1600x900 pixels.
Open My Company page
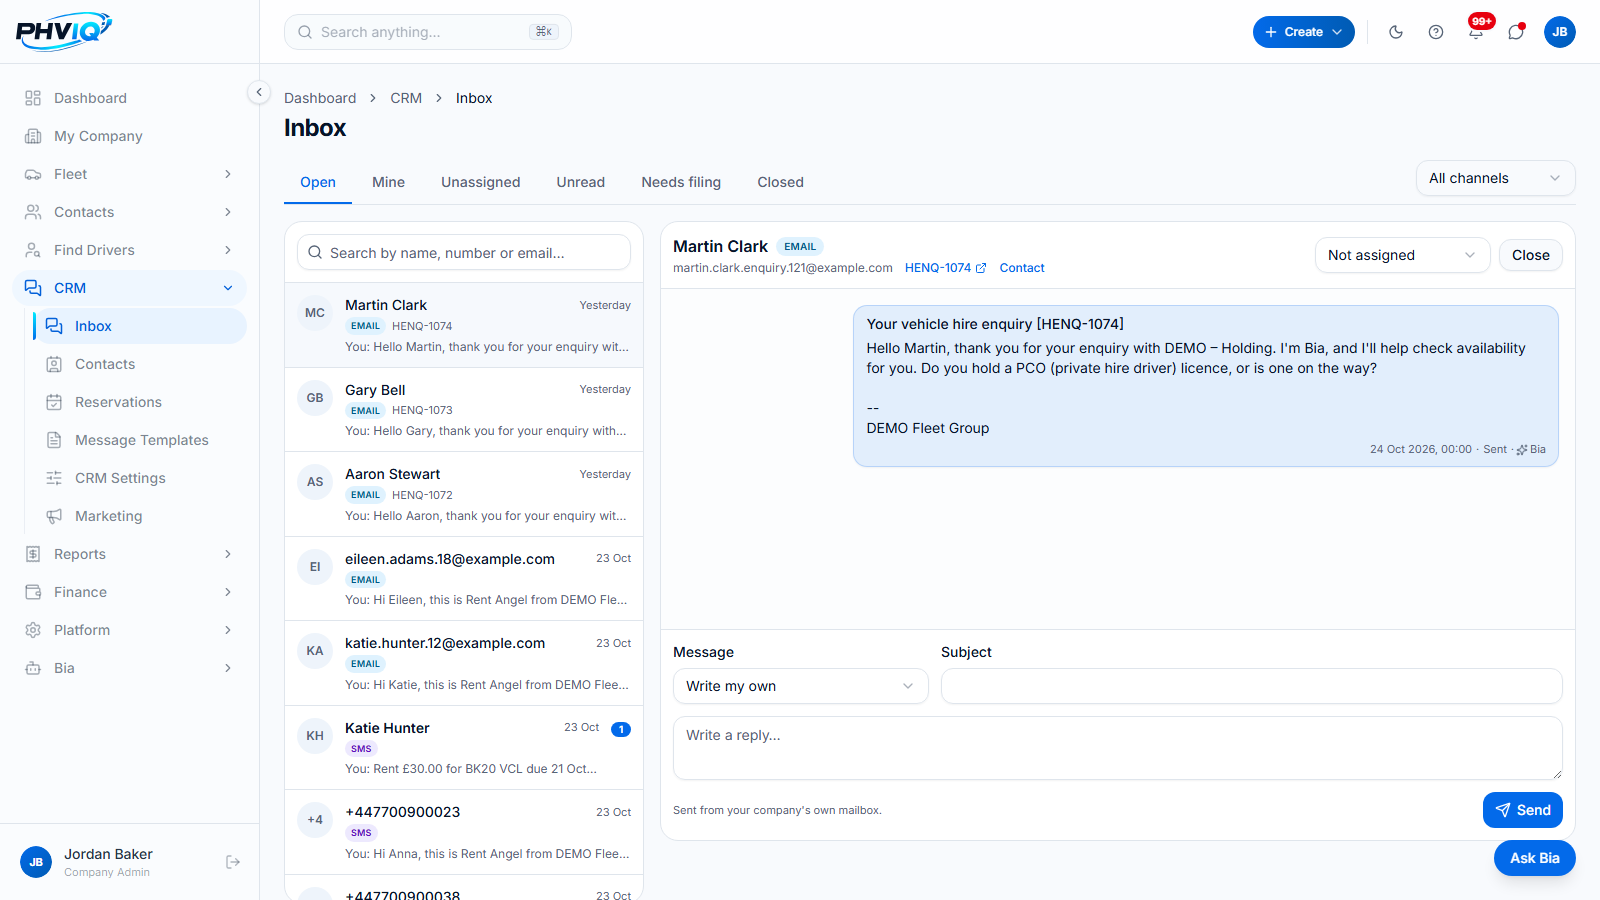pos(130,136)
